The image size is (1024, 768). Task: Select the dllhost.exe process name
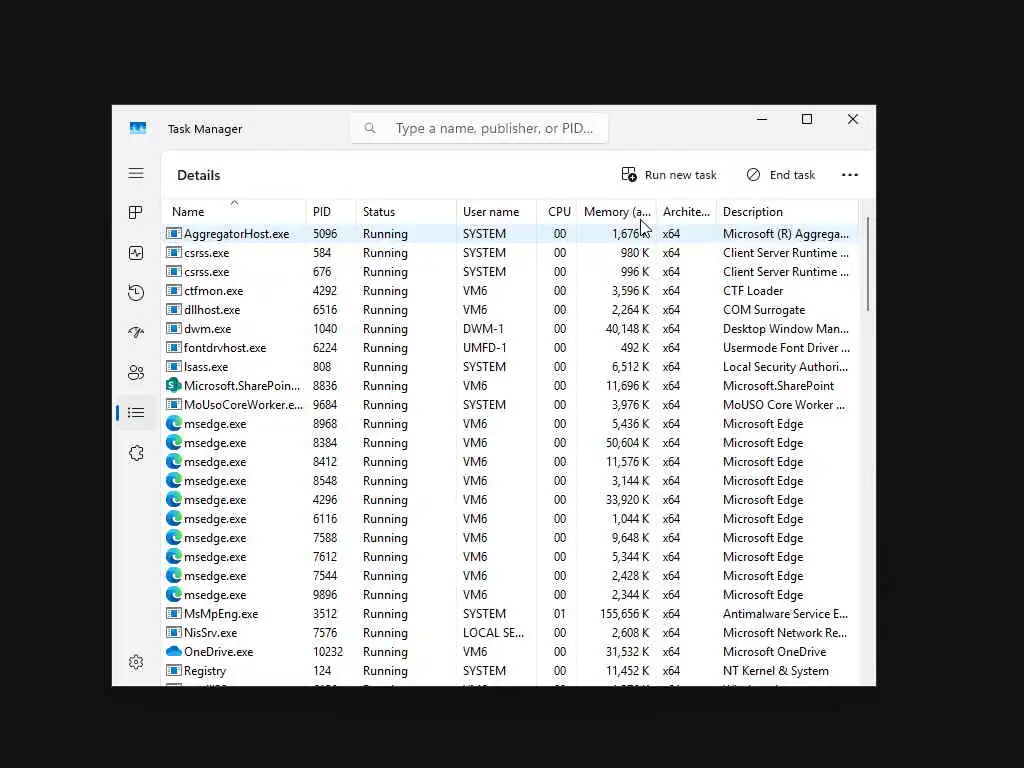pyautogui.click(x=212, y=310)
